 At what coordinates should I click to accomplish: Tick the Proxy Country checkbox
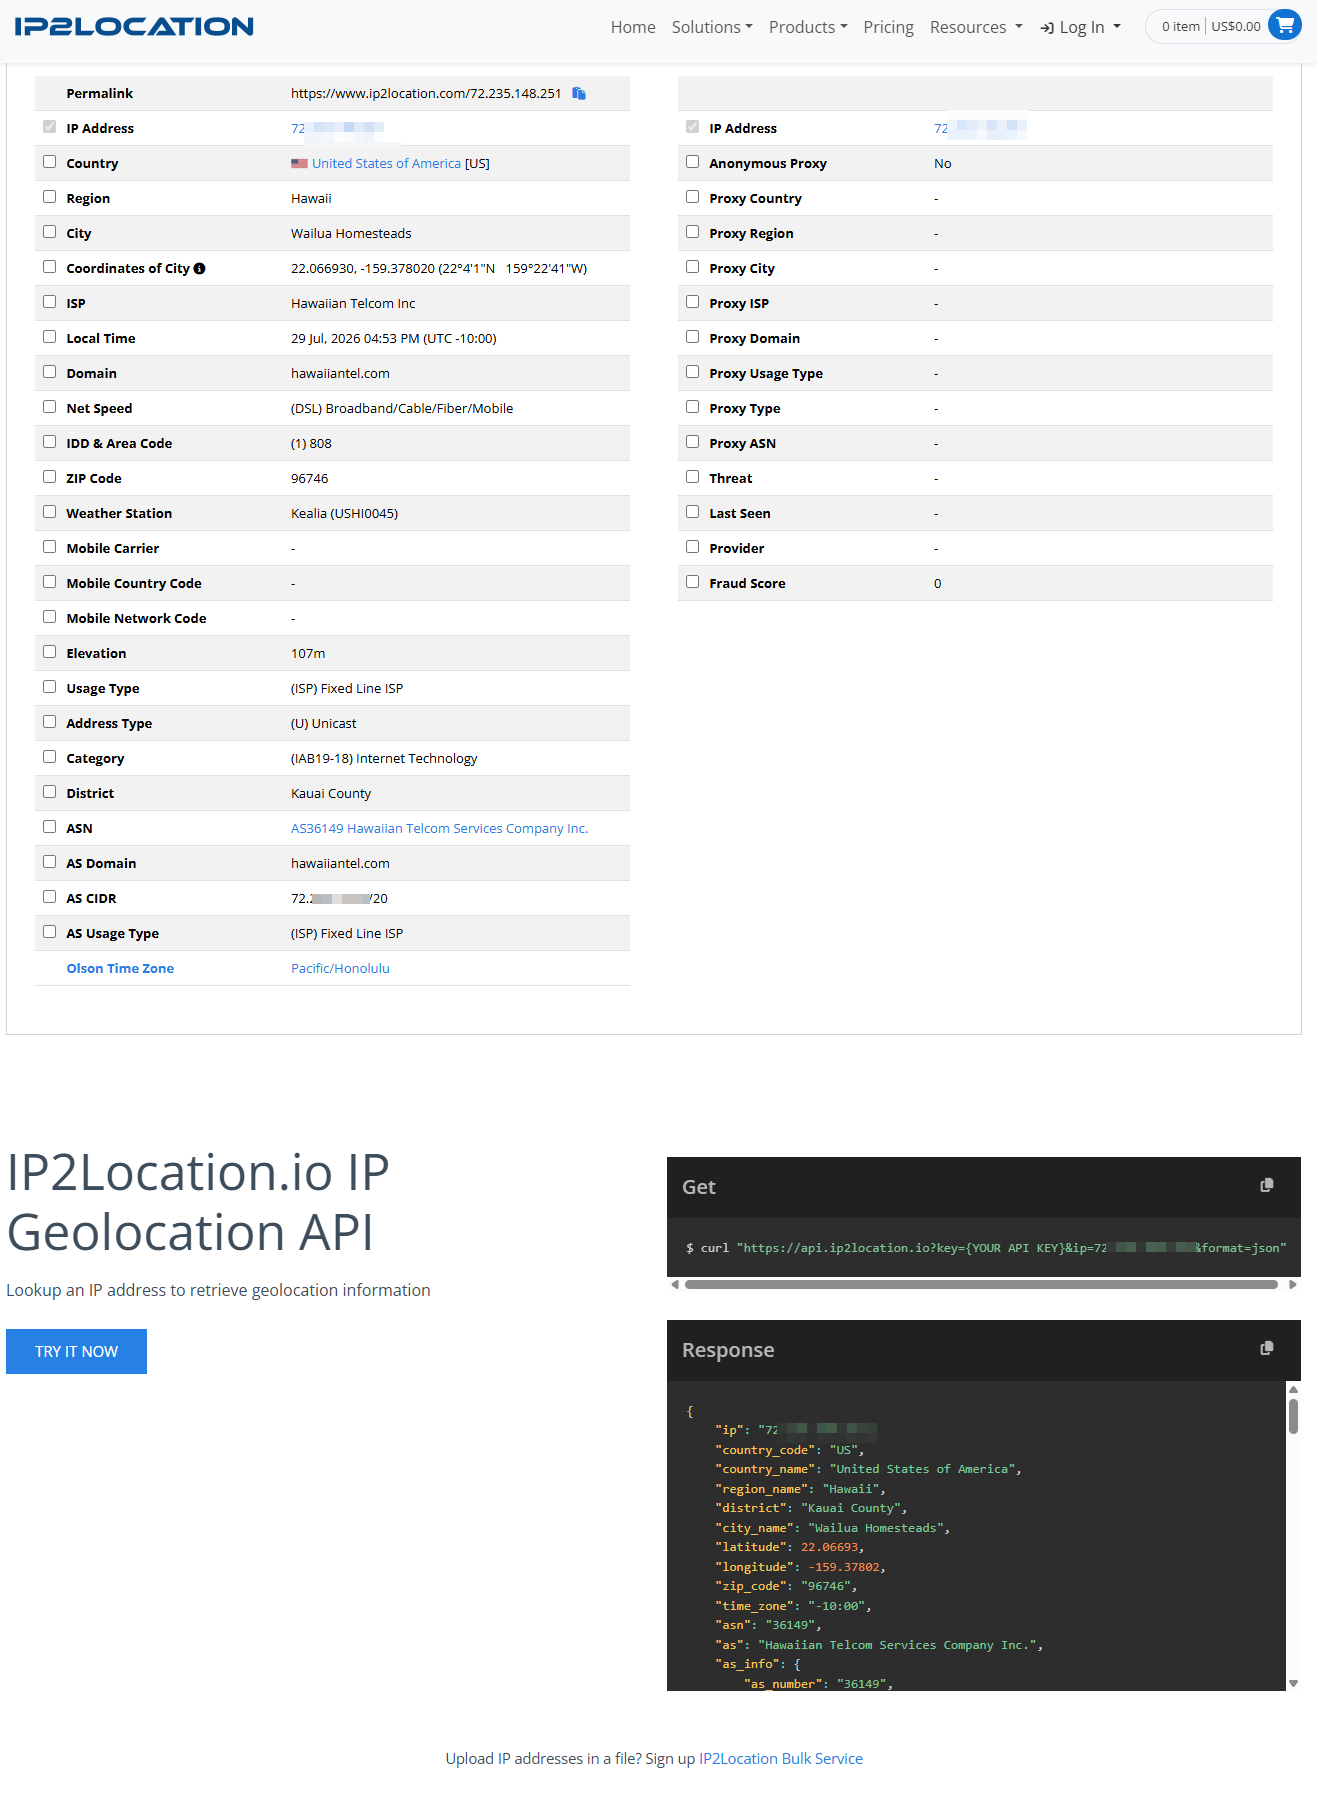[x=692, y=197]
